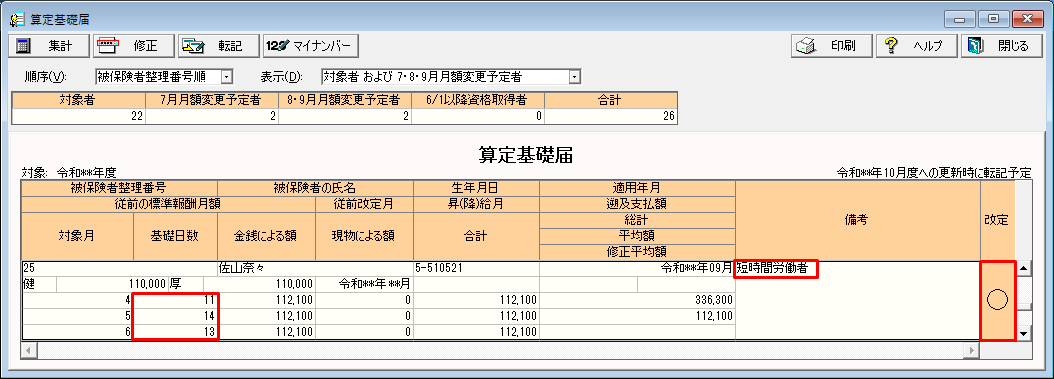Click the 修正 button label
Viewport: 1054px width, 379px height.
click(x=145, y=46)
